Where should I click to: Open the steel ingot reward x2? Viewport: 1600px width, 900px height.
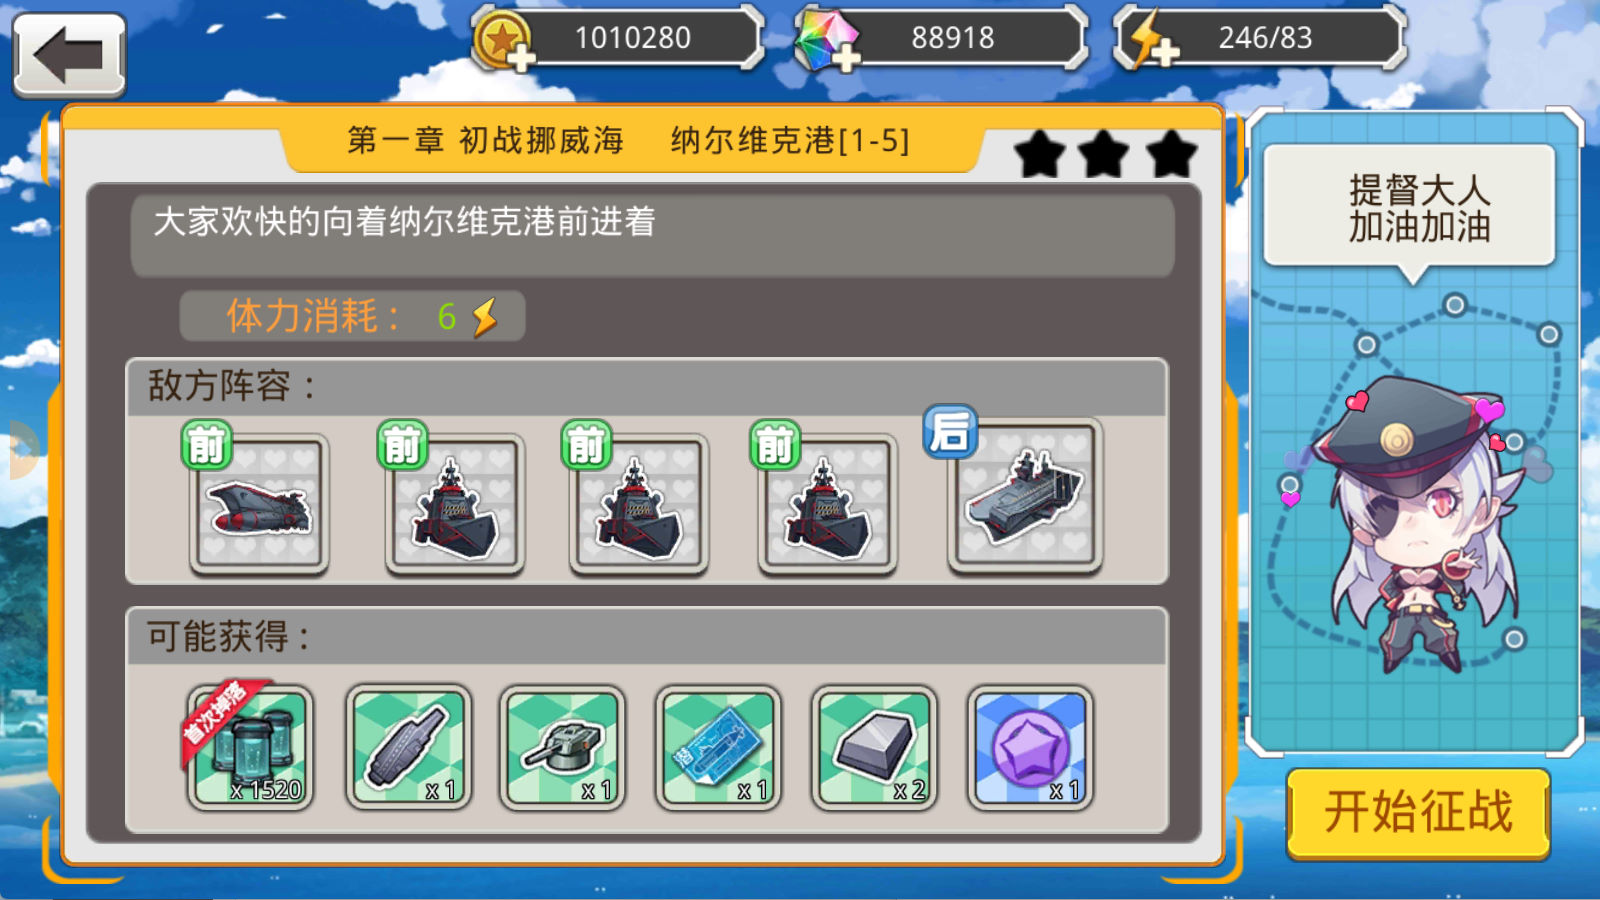pyautogui.click(x=874, y=747)
